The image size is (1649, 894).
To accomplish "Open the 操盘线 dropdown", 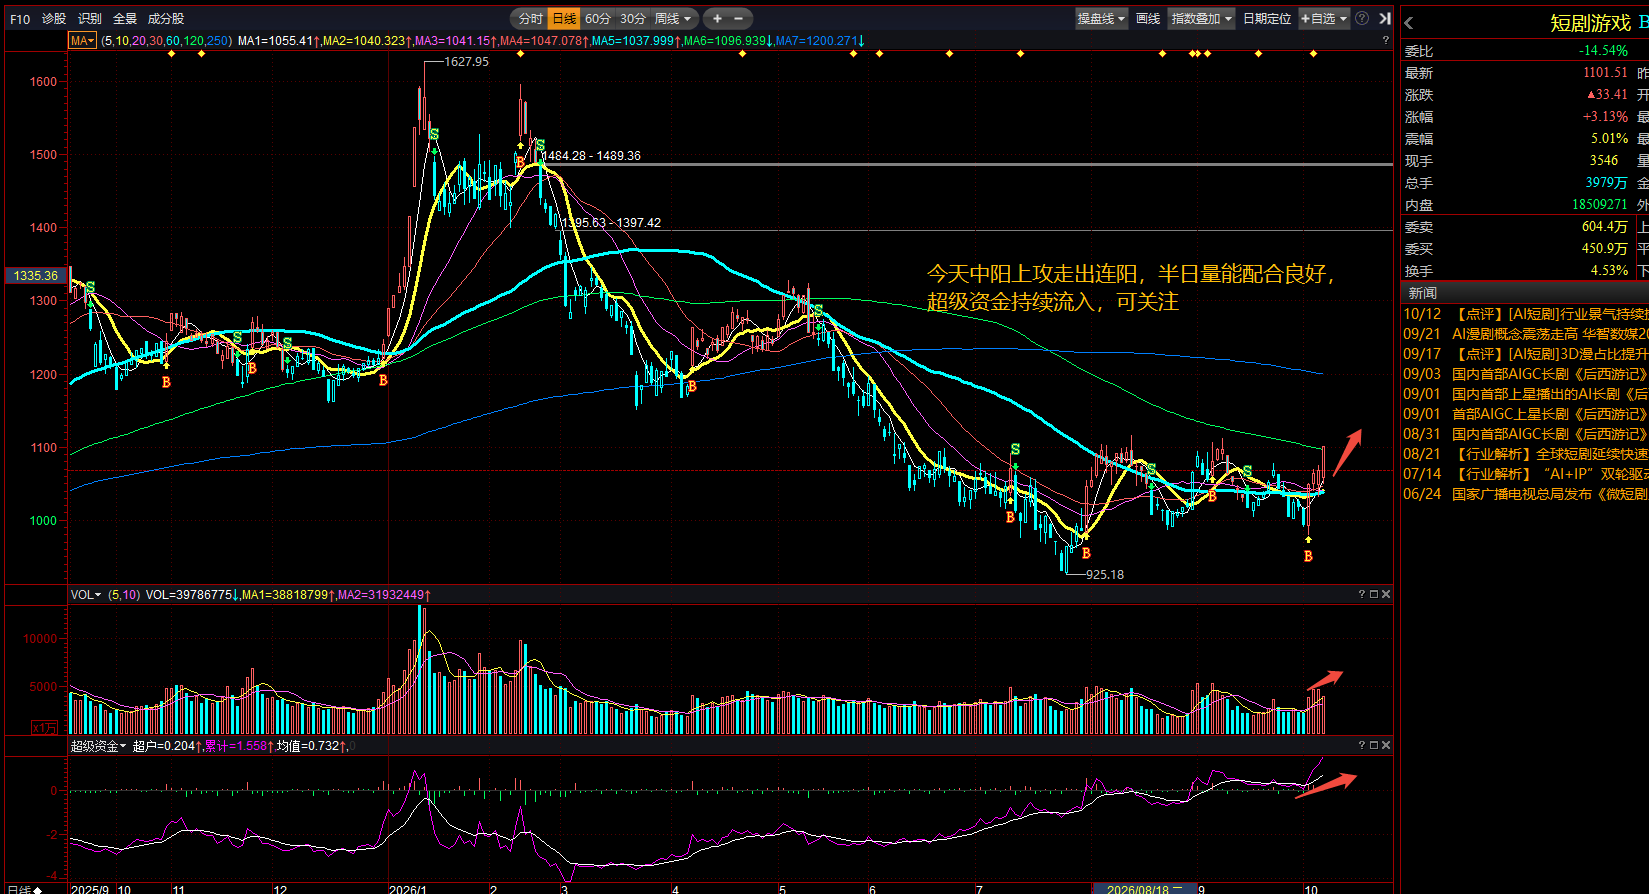I will [1101, 18].
